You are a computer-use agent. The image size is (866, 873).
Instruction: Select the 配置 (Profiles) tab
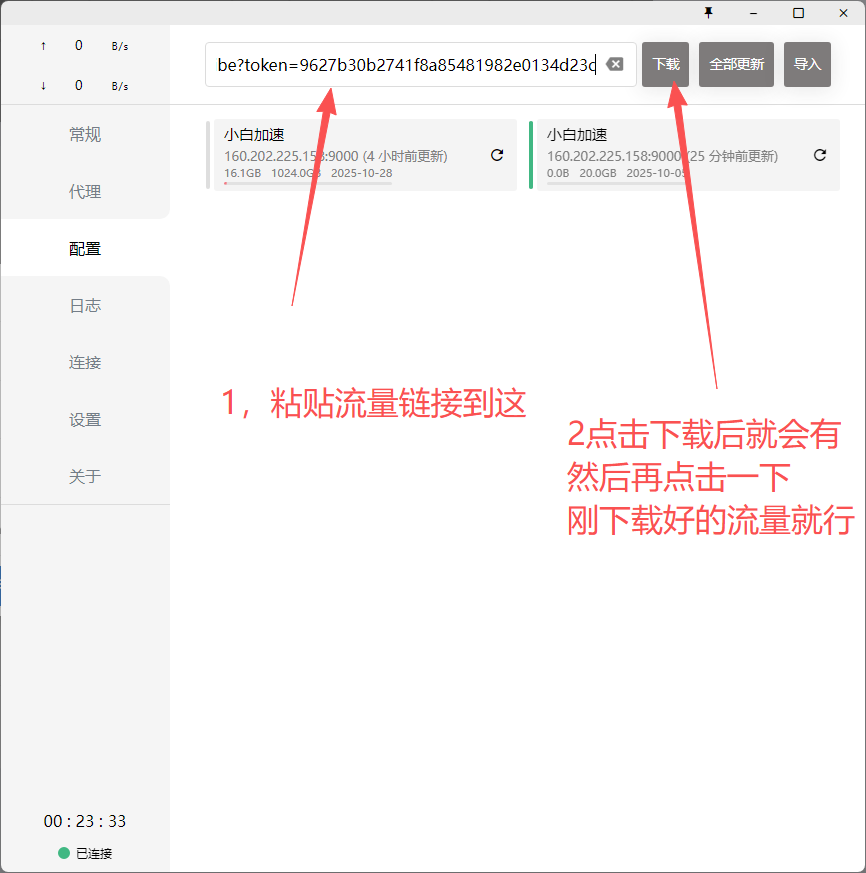[x=85, y=249]
